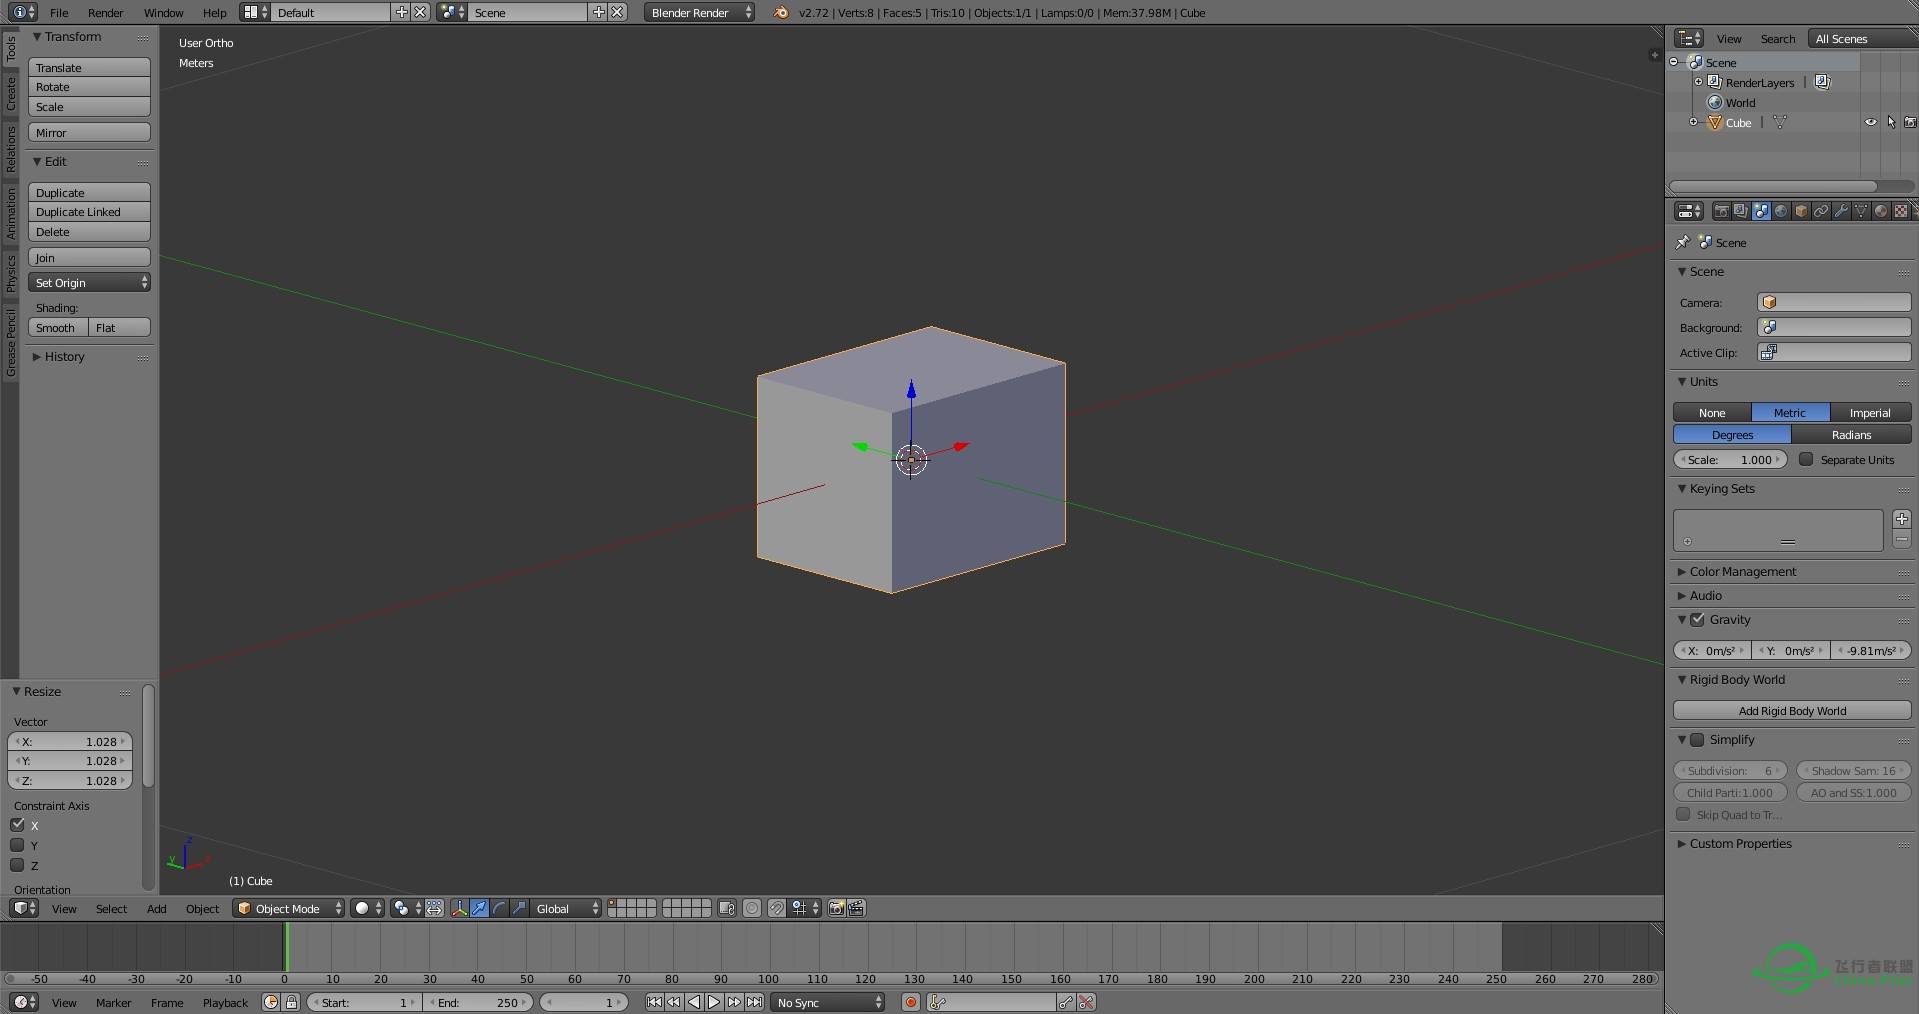Image resolution: width=1919 pixels, height=1014 pixels.
Task: Enable the Rotate manipulator arc icon
Action: (499, 908)
